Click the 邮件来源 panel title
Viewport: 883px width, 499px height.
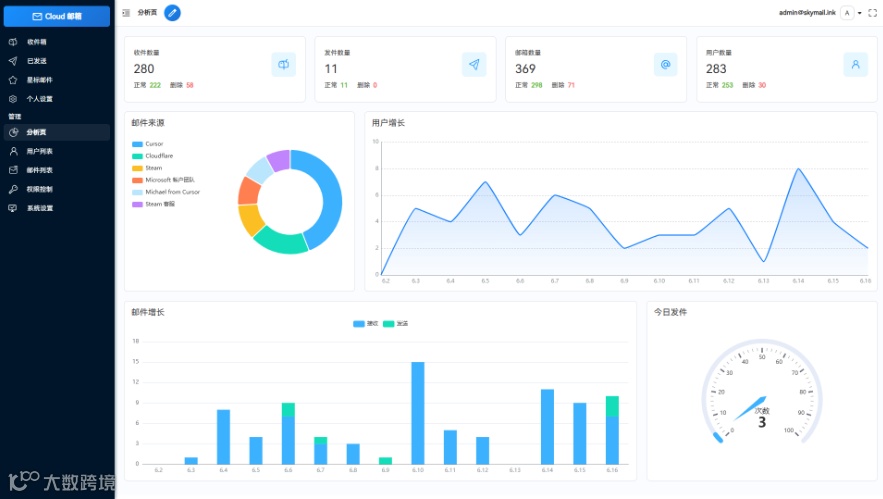click(148, 123)
